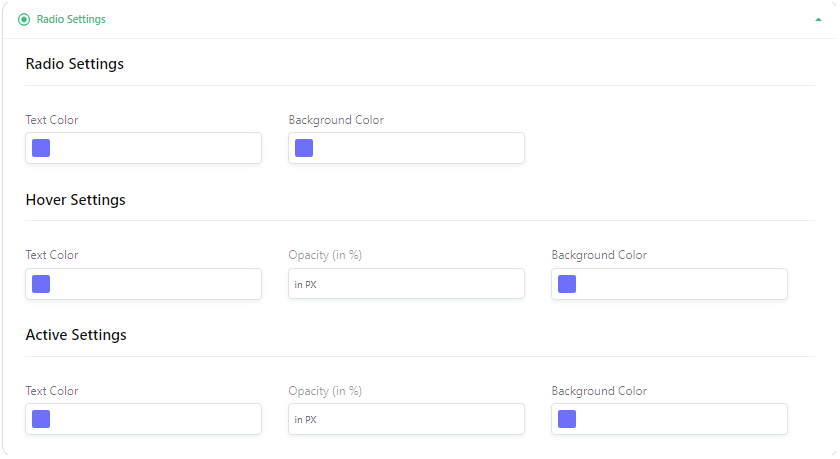This screenshot has width=840, height=459.
Task: Focus the Active Settings Text Color field
Action: pos(144,419)
